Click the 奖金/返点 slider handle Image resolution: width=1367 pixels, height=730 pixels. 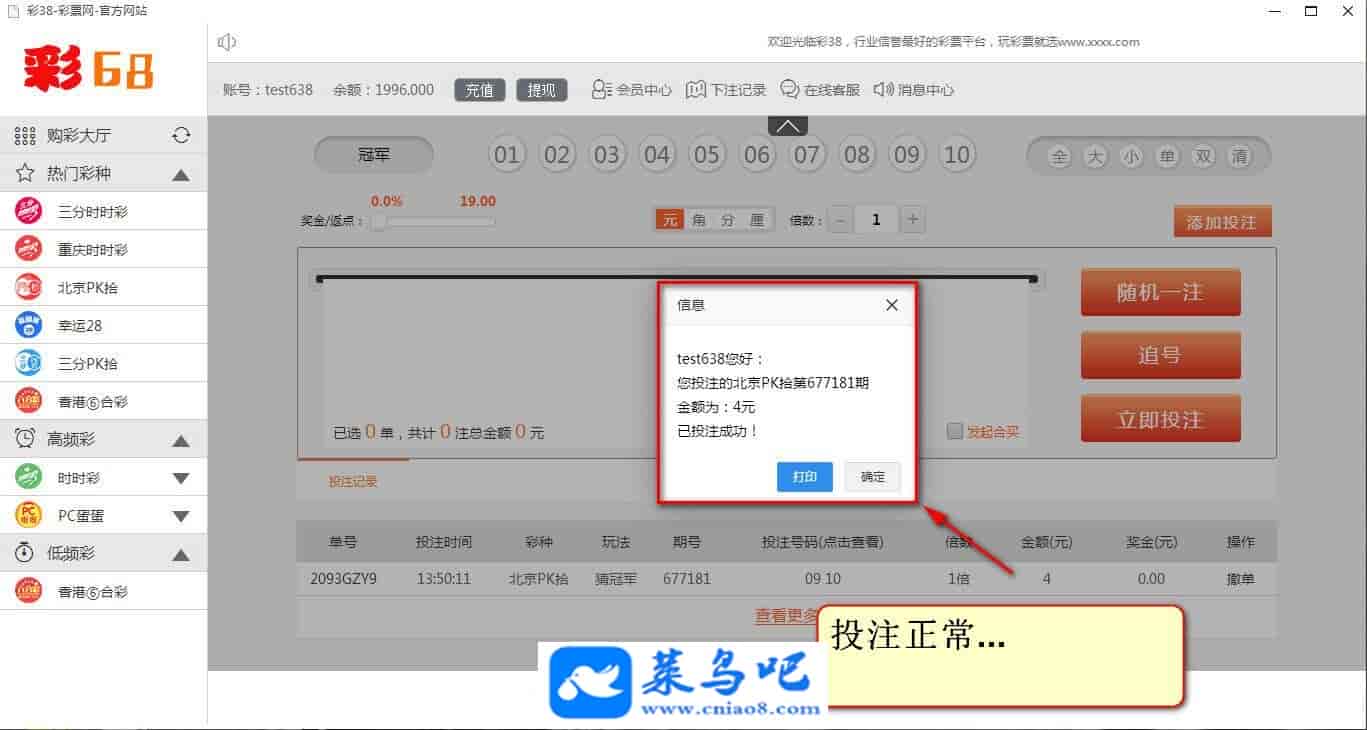pos(378,222)
